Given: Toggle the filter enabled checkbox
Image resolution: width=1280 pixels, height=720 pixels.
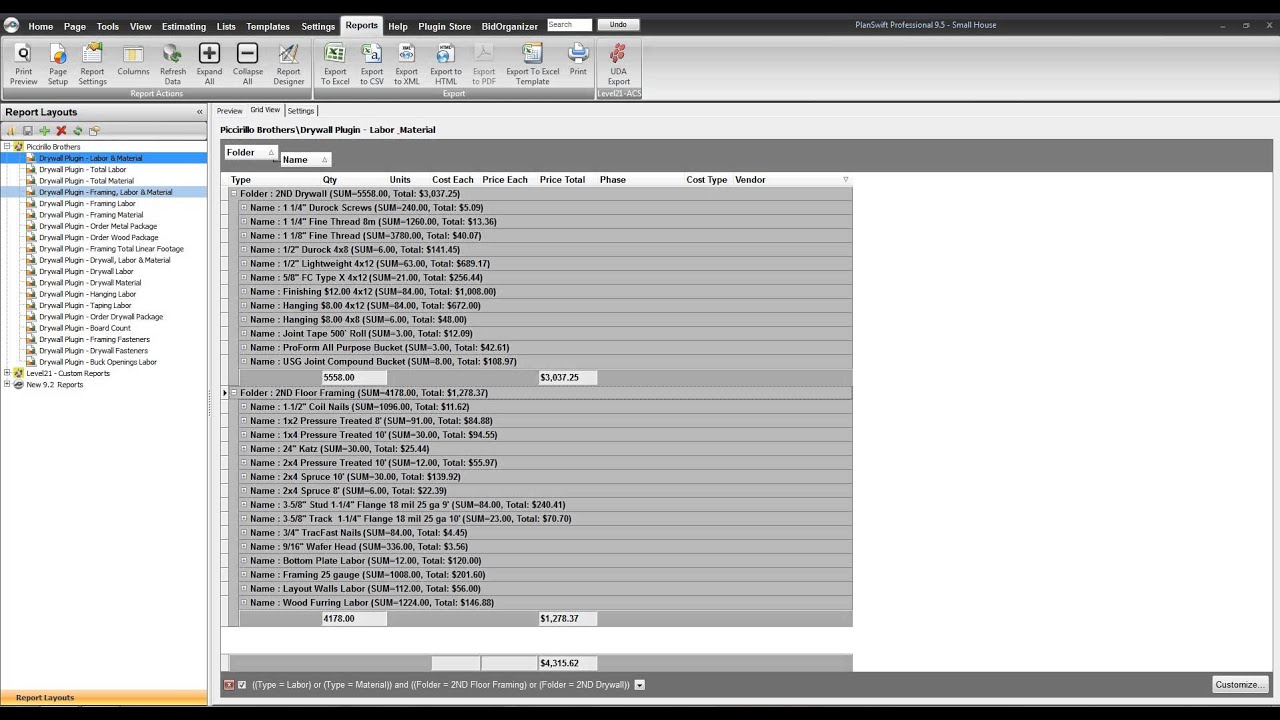Looking at the screenshot, I should 242,685.
